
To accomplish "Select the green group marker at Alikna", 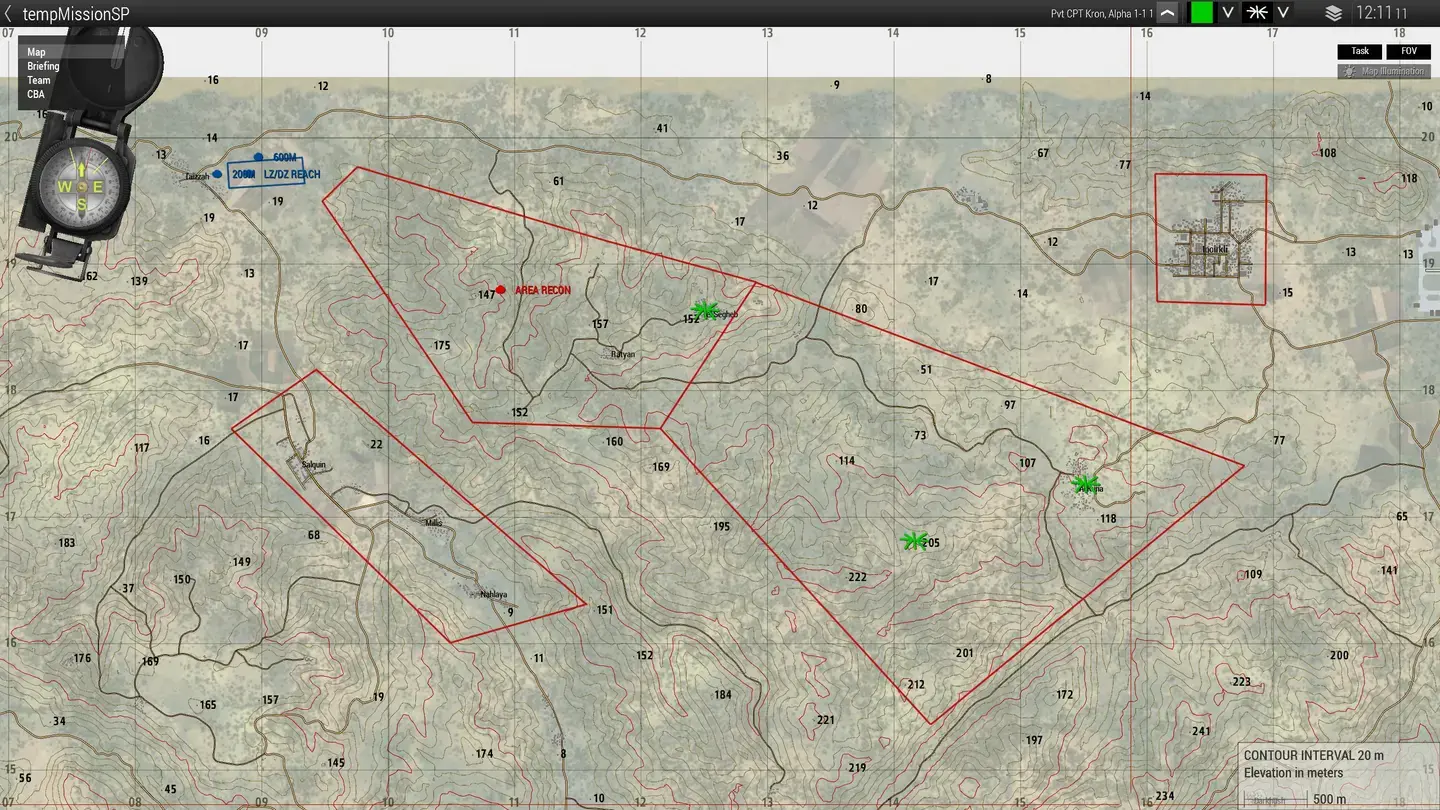I will (x=1083, y=484).
